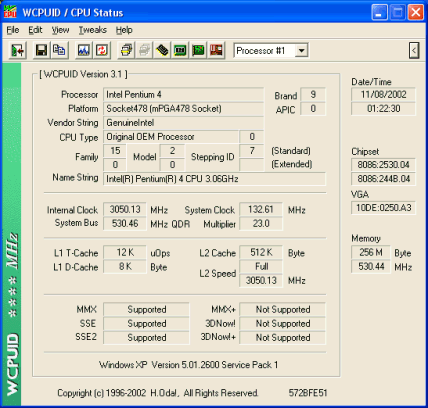Open the View menu
428x408 pixels.
pos(60,30)
